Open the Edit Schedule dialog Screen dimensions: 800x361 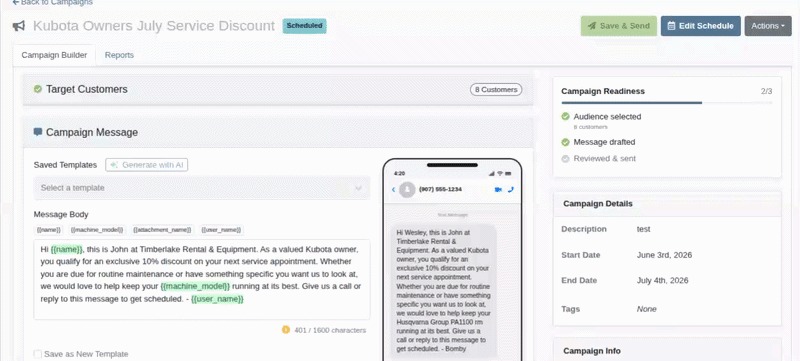tap(701, 26)
